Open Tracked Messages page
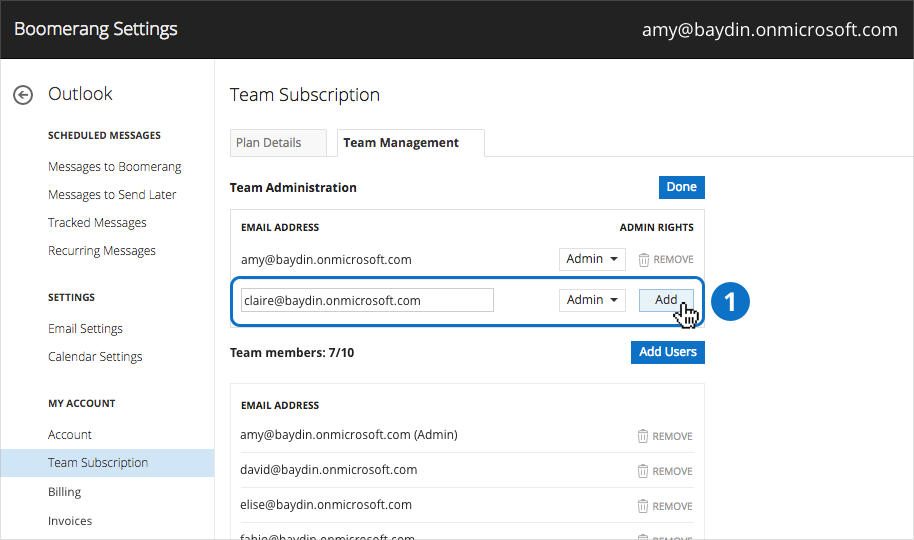Viewport: 914px width, 540px height. (x=97, y=223)
